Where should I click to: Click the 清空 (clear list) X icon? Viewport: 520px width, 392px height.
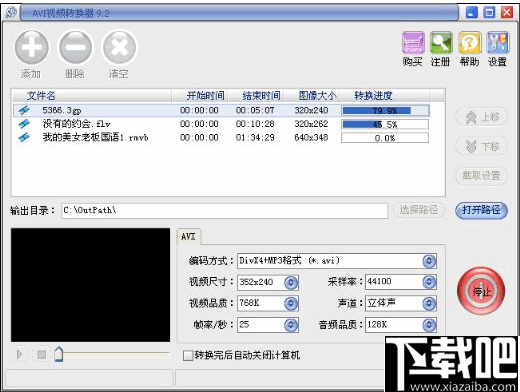pyautogui.click(x=119, y=47)
